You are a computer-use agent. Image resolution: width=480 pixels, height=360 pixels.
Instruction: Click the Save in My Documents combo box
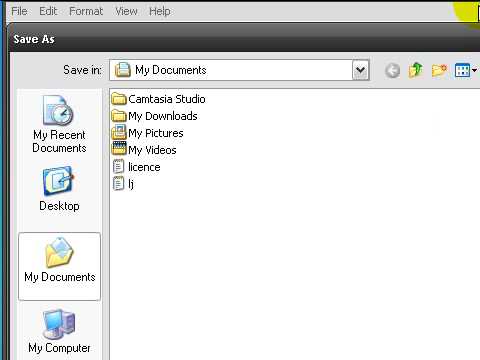tap(239, 70)
